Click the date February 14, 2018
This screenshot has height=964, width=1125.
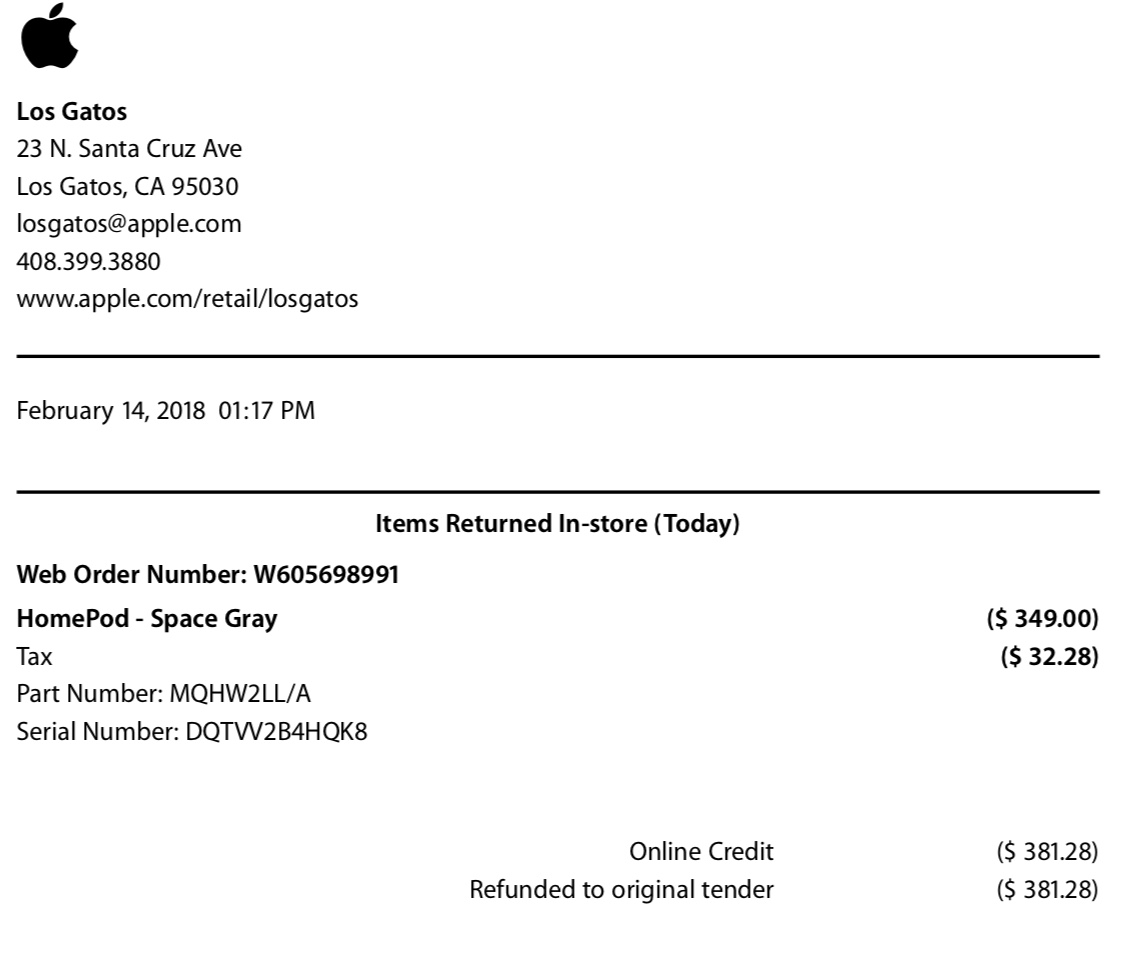click(x=111, y=411)
